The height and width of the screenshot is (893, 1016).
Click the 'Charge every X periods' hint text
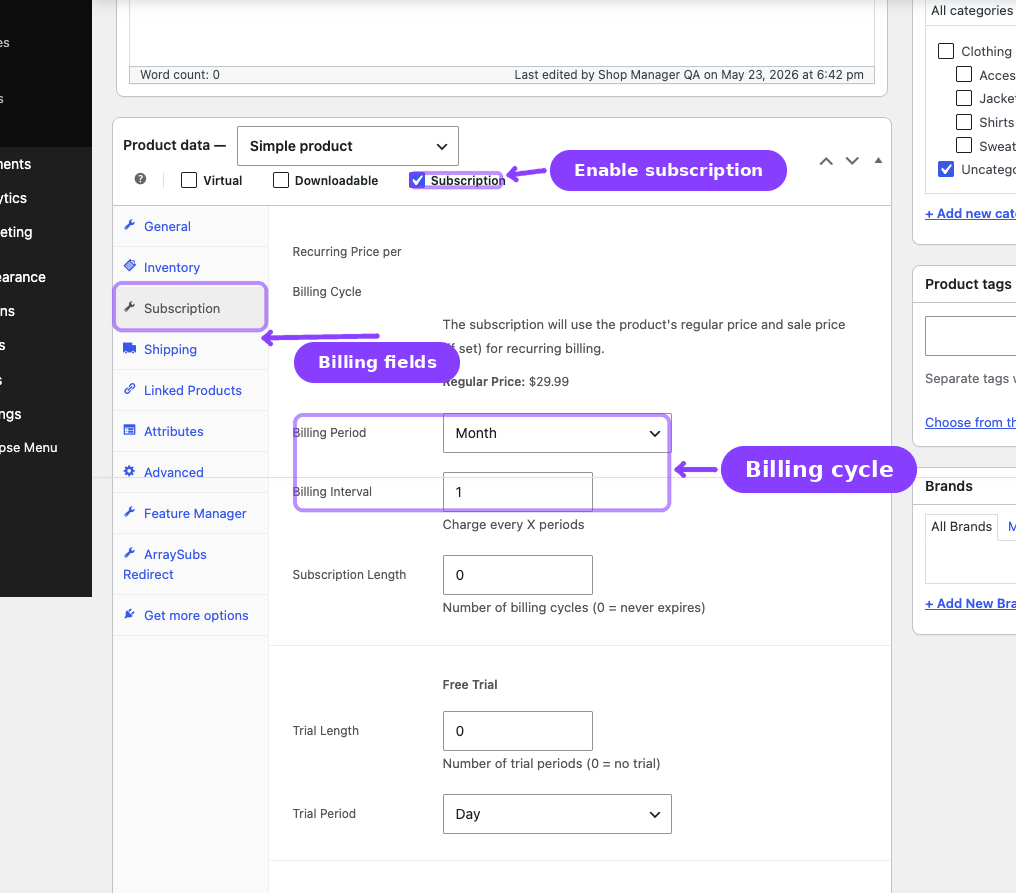click(x=513, y=524)
